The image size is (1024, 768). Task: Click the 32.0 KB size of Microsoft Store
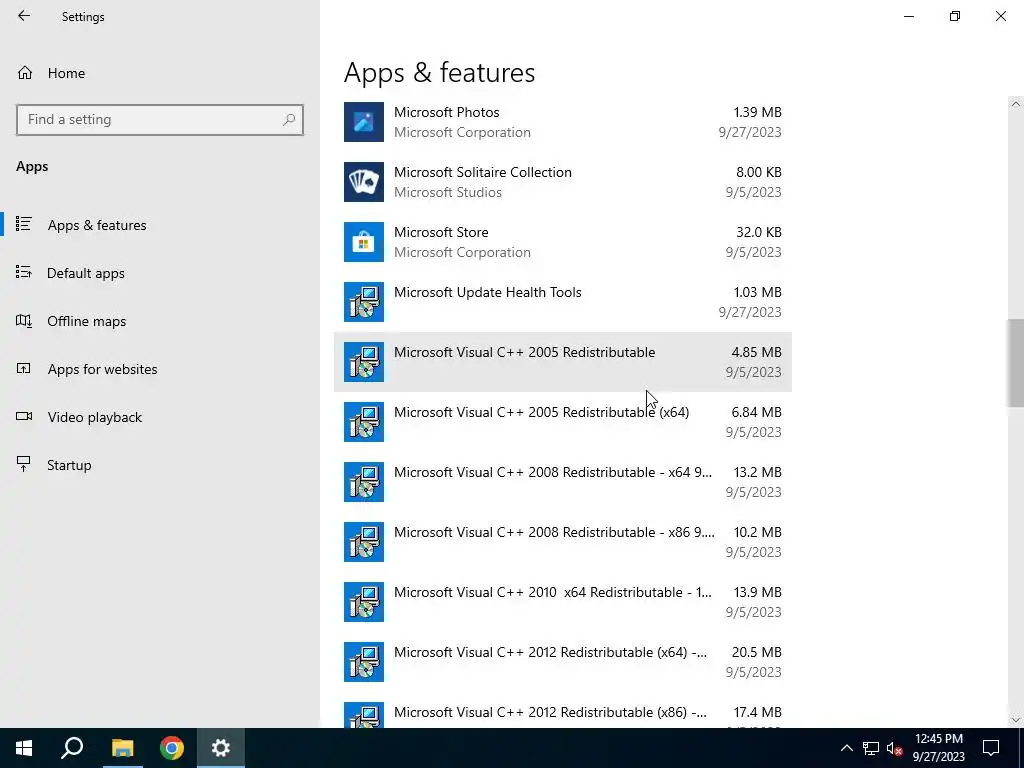coord(758,232)
